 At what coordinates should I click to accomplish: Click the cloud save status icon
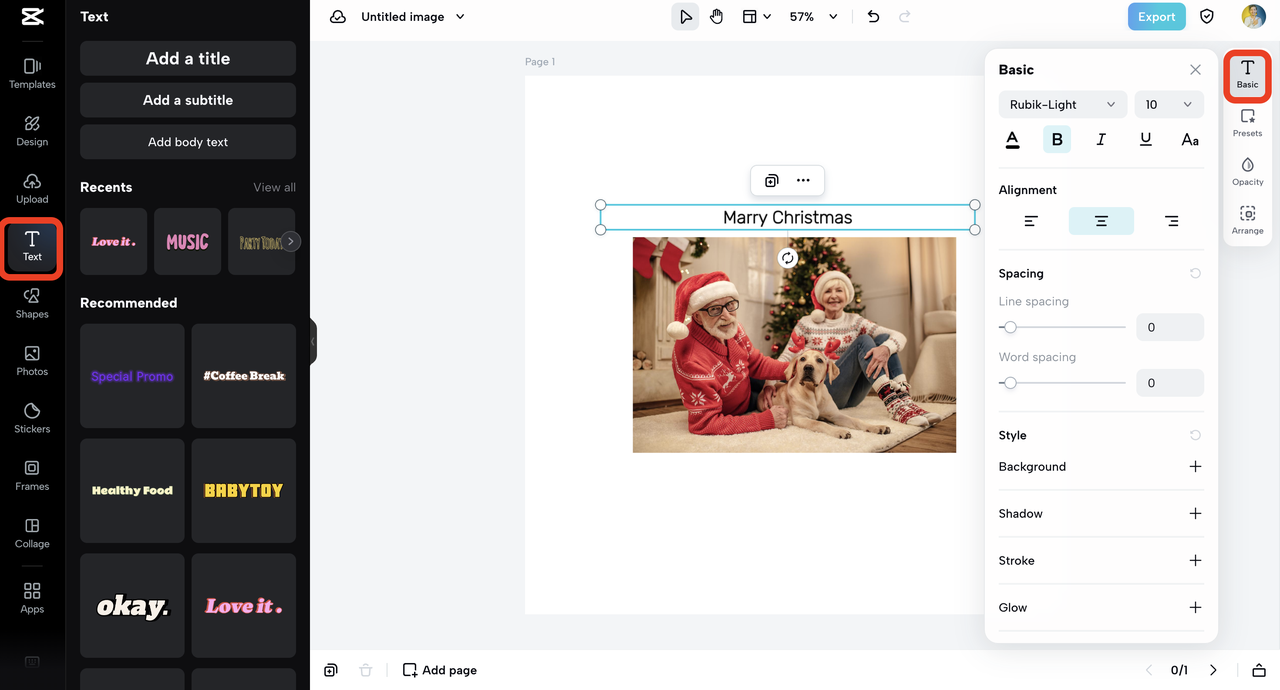click(x=338, y=17)
